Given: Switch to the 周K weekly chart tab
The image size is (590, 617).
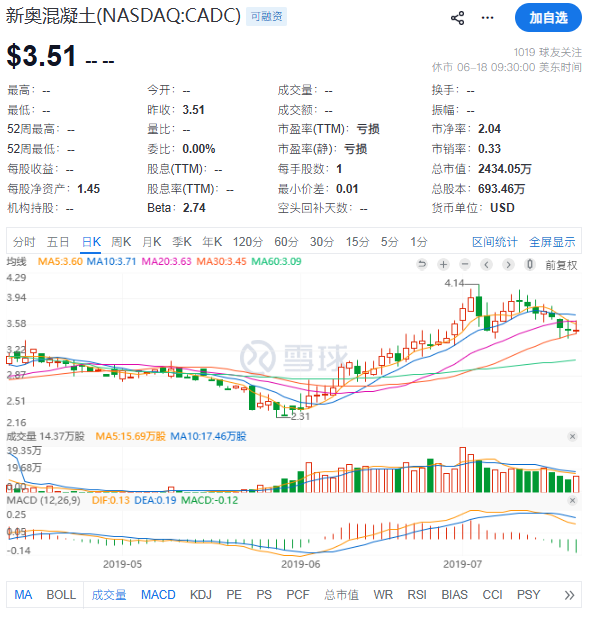Looking at the screenshot, I should 121,242.
